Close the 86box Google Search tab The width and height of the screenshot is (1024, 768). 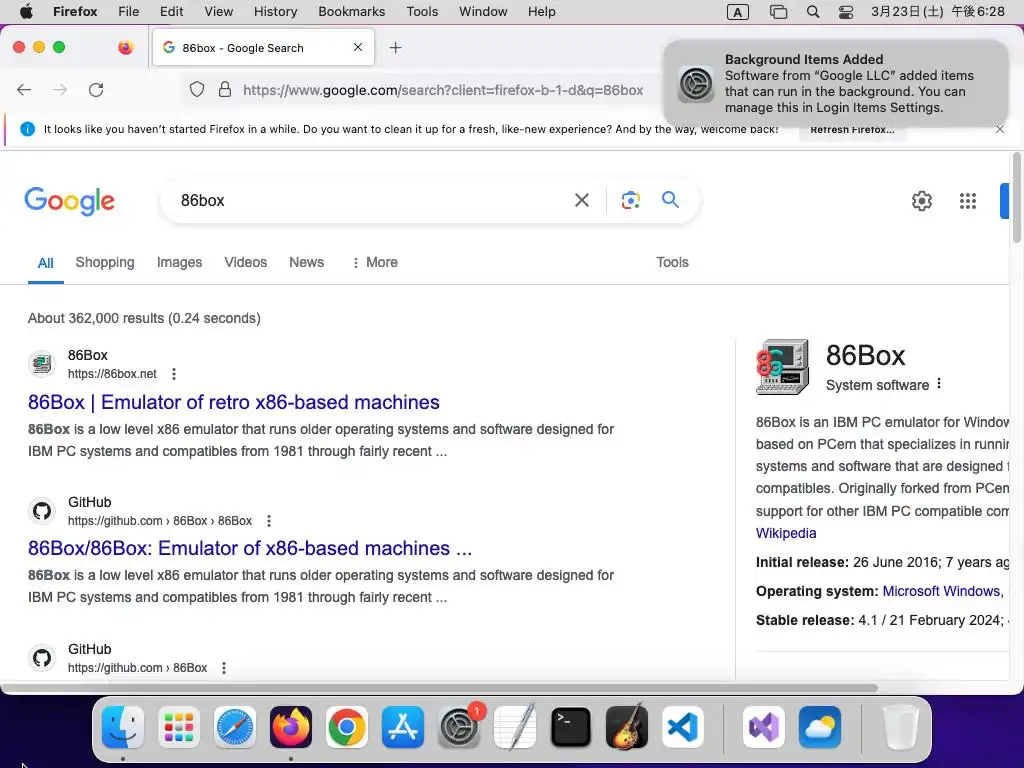point(358,47)
